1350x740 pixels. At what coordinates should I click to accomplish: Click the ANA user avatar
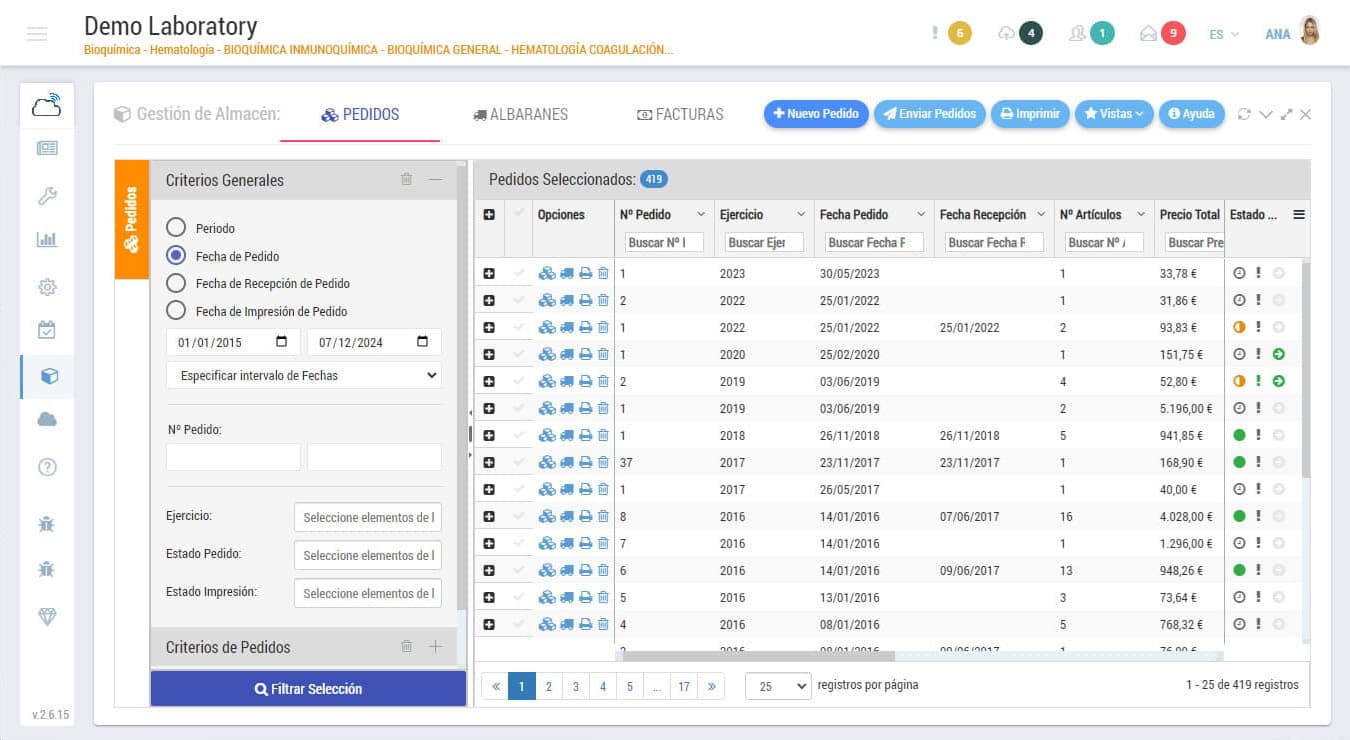(1309, 31)
